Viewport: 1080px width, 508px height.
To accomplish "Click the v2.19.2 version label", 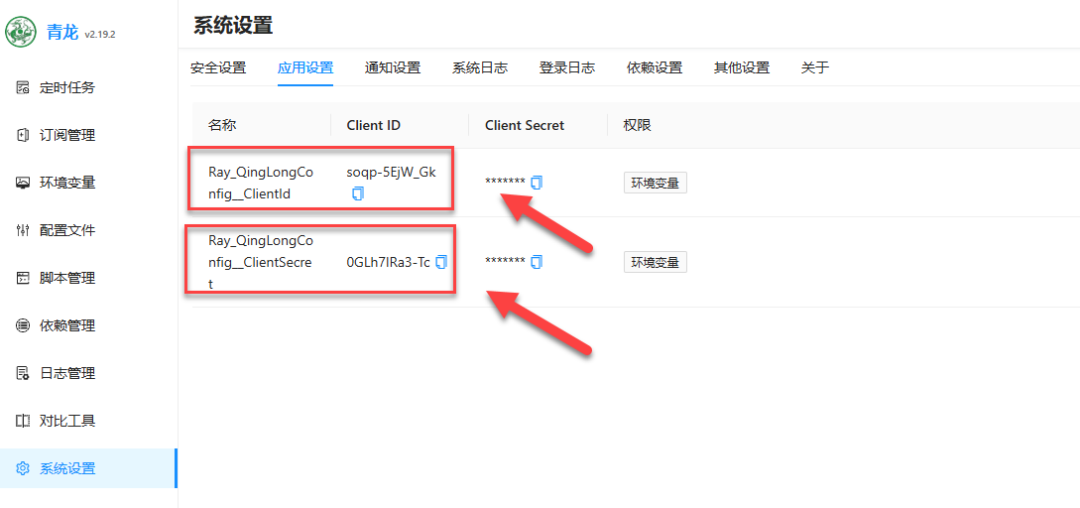I will (100, 34).
